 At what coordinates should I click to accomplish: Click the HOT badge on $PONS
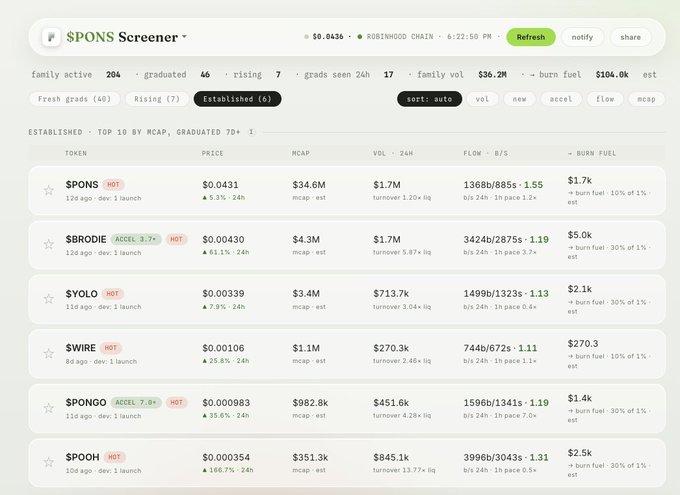point(113,184)
